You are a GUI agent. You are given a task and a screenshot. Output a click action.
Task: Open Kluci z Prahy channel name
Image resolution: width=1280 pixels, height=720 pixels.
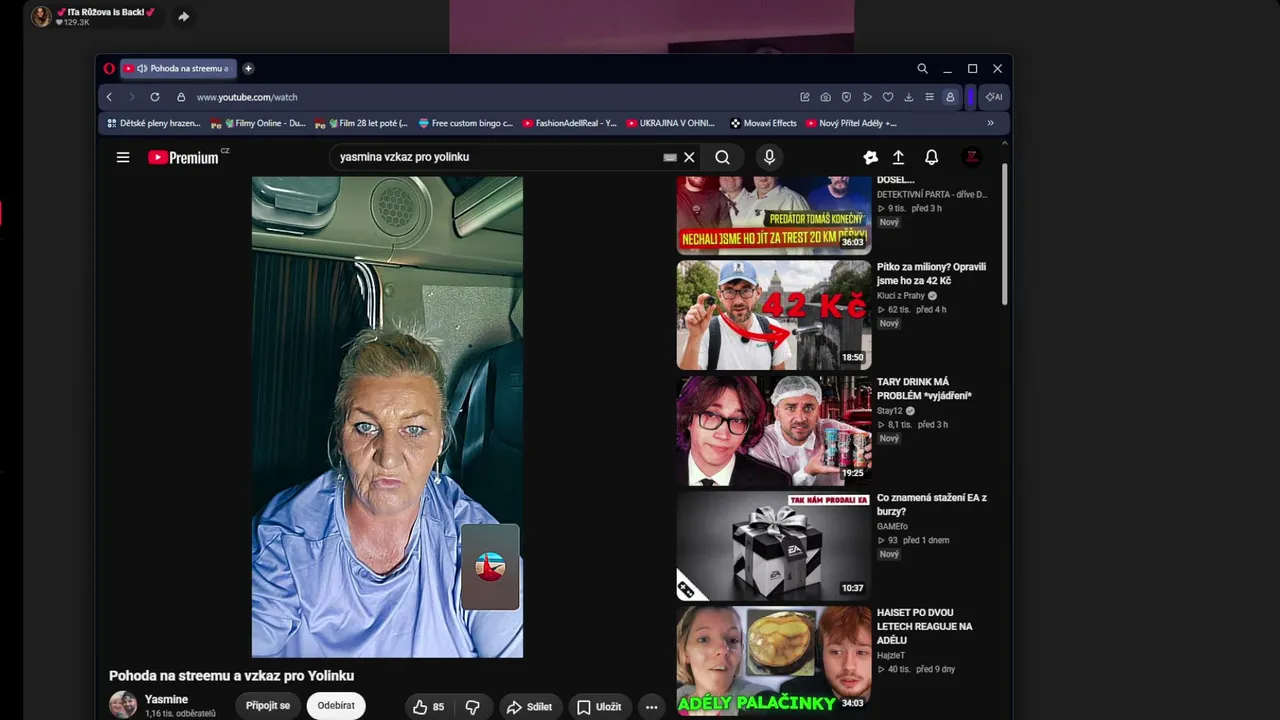(901, 296)
